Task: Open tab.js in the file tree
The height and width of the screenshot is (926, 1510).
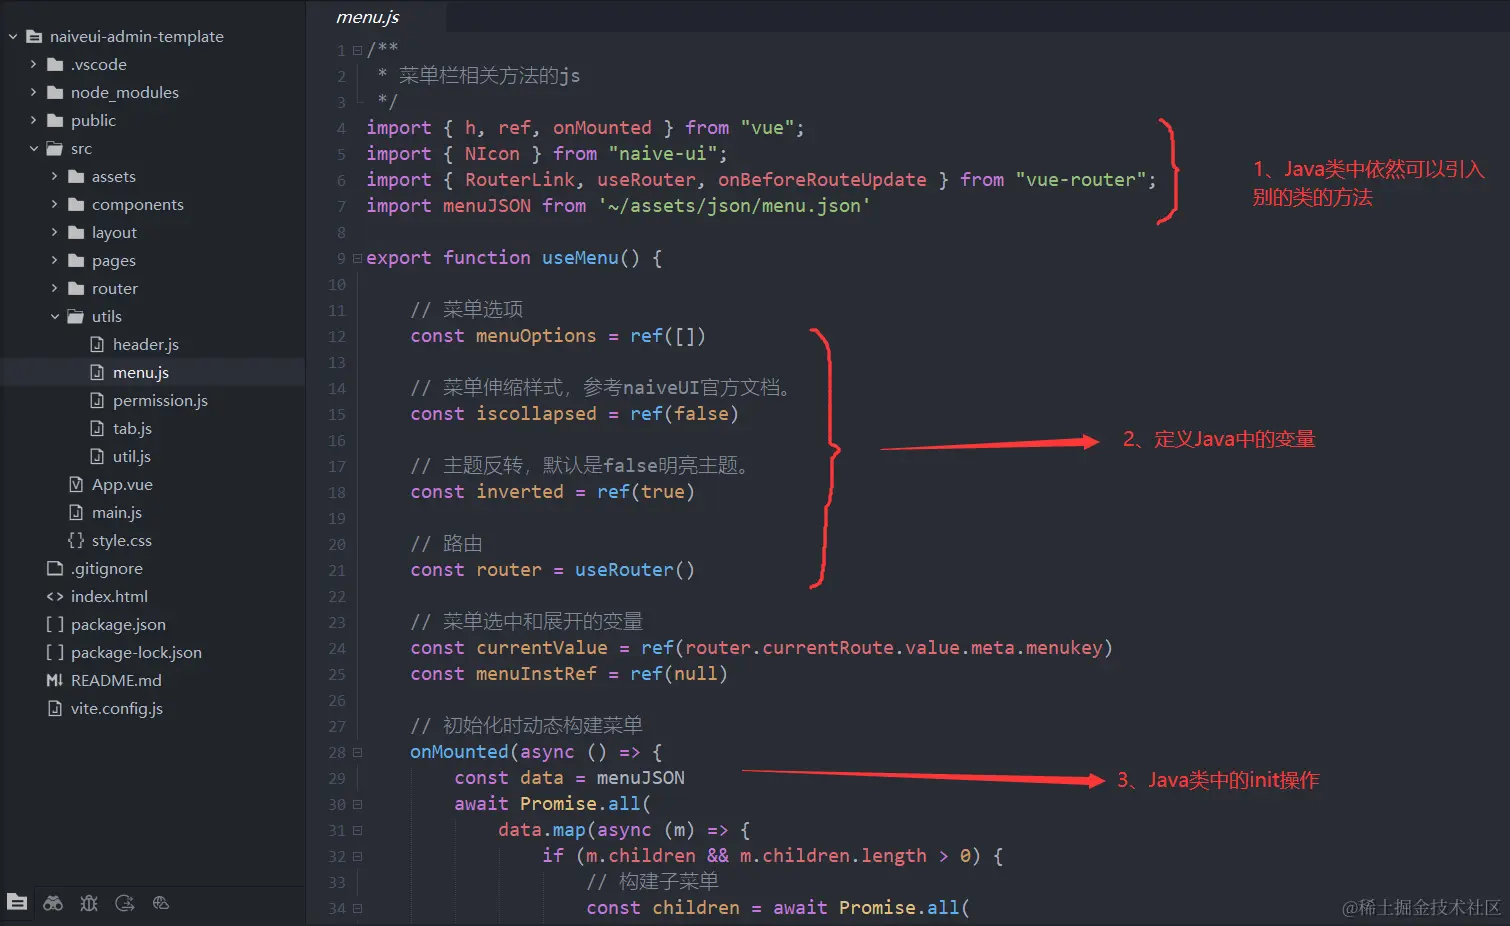Action: [x=132, y=428]
